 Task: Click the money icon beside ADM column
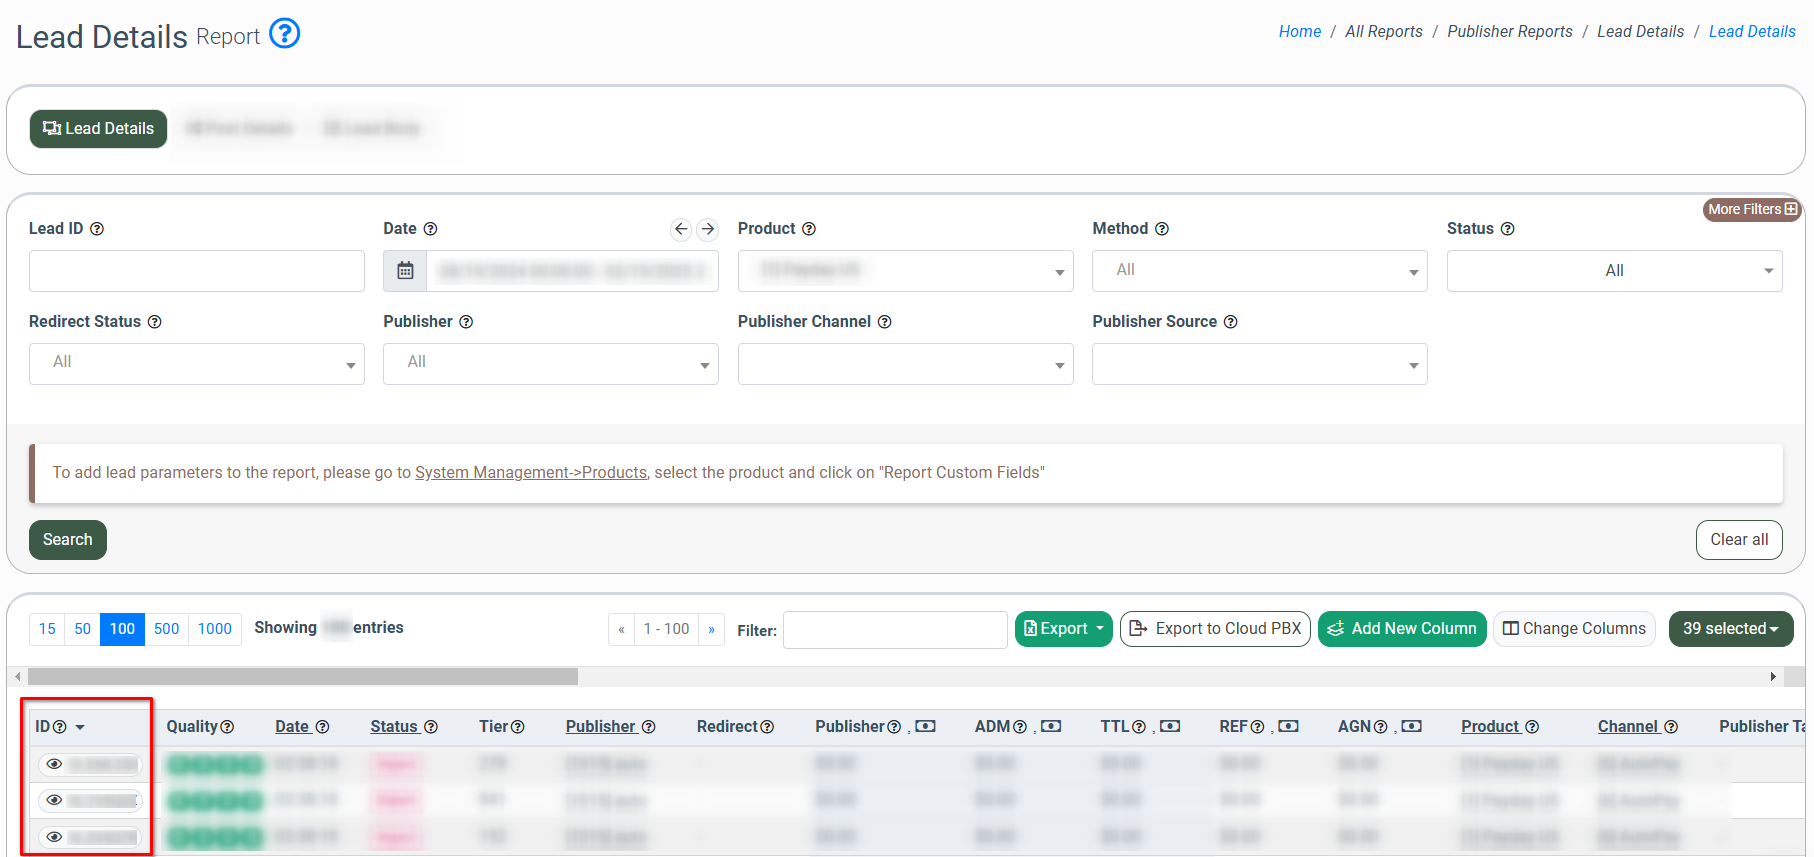coord(1051,727)
